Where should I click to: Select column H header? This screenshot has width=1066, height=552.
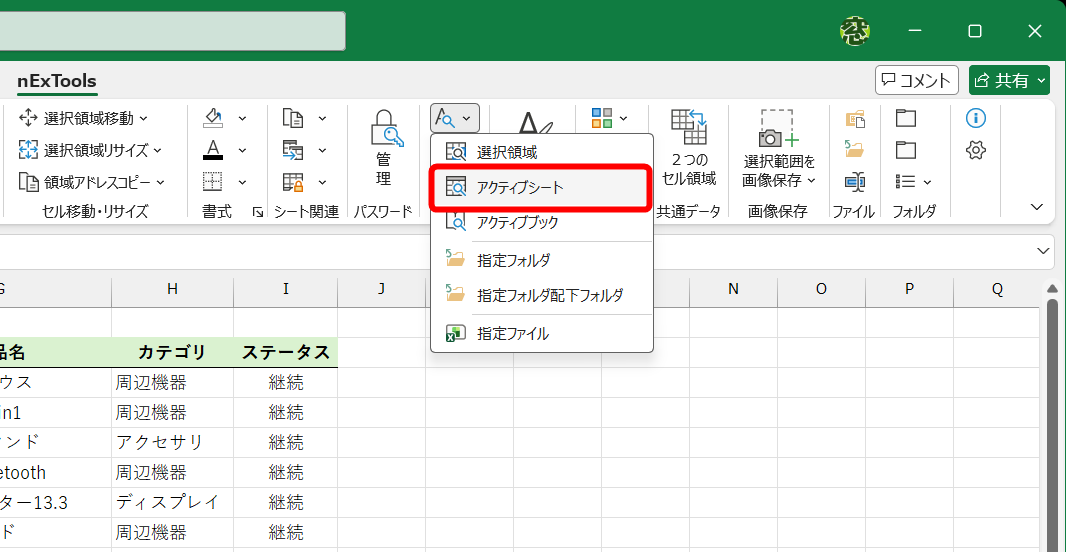click(x=173, y=289)
